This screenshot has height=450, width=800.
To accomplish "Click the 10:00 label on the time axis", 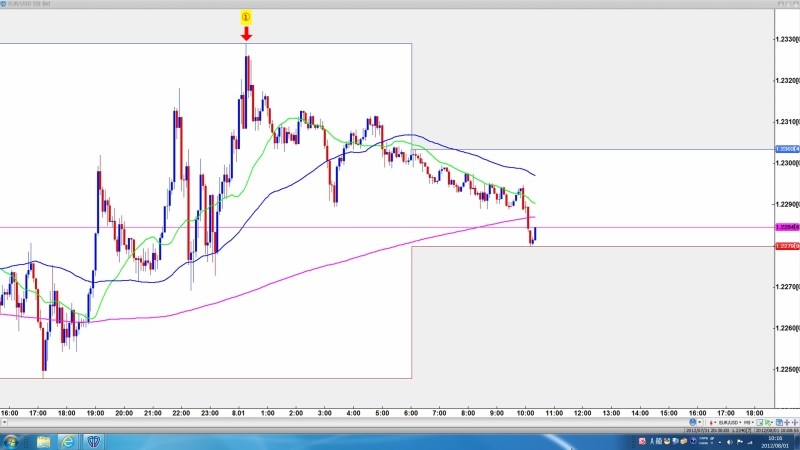I will pos(526,412).
